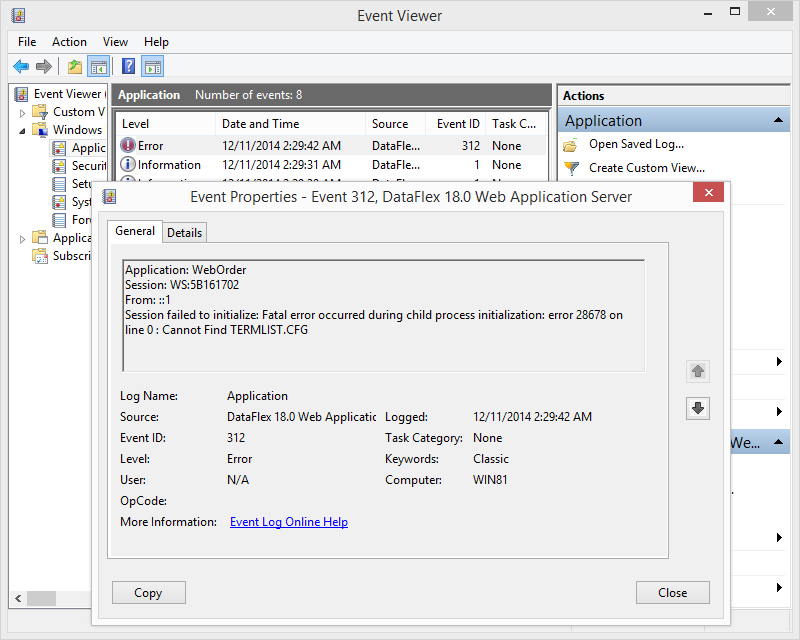800x640 pixels.
Task: Open Help with the question mark icon
Action: click(x=129, y=66)
